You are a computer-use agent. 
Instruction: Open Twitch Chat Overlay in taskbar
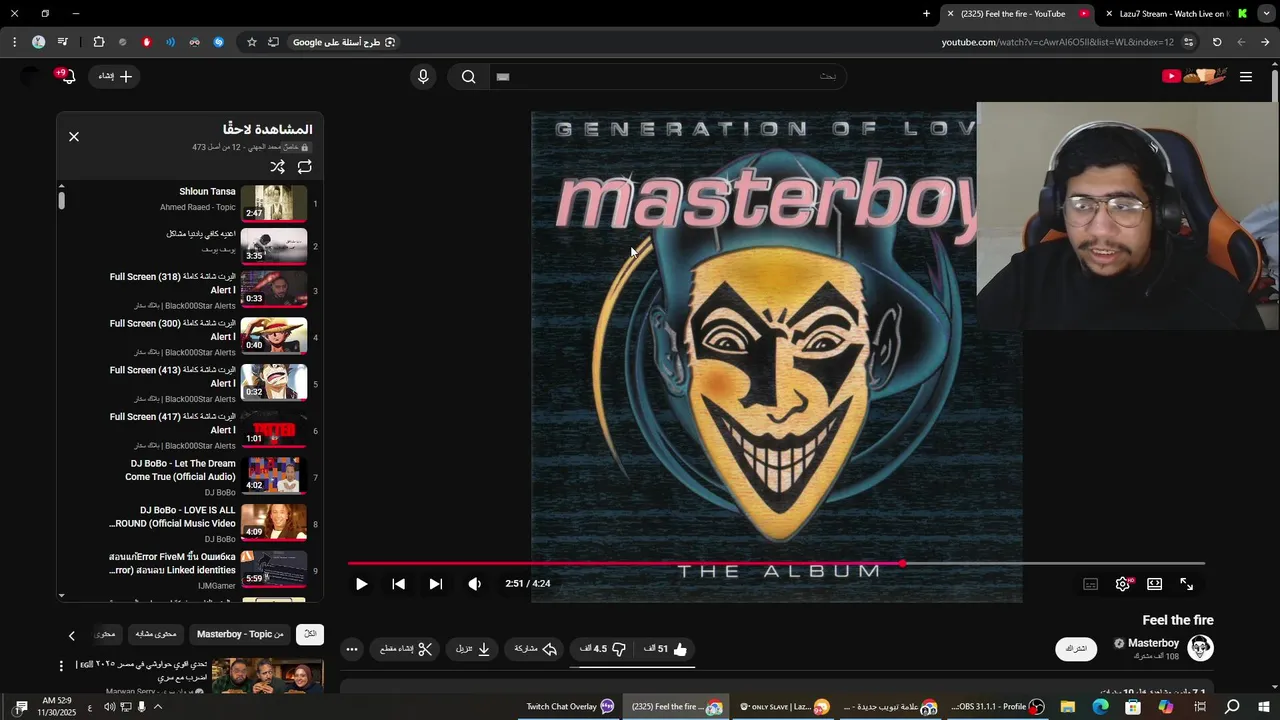[570, 707]
